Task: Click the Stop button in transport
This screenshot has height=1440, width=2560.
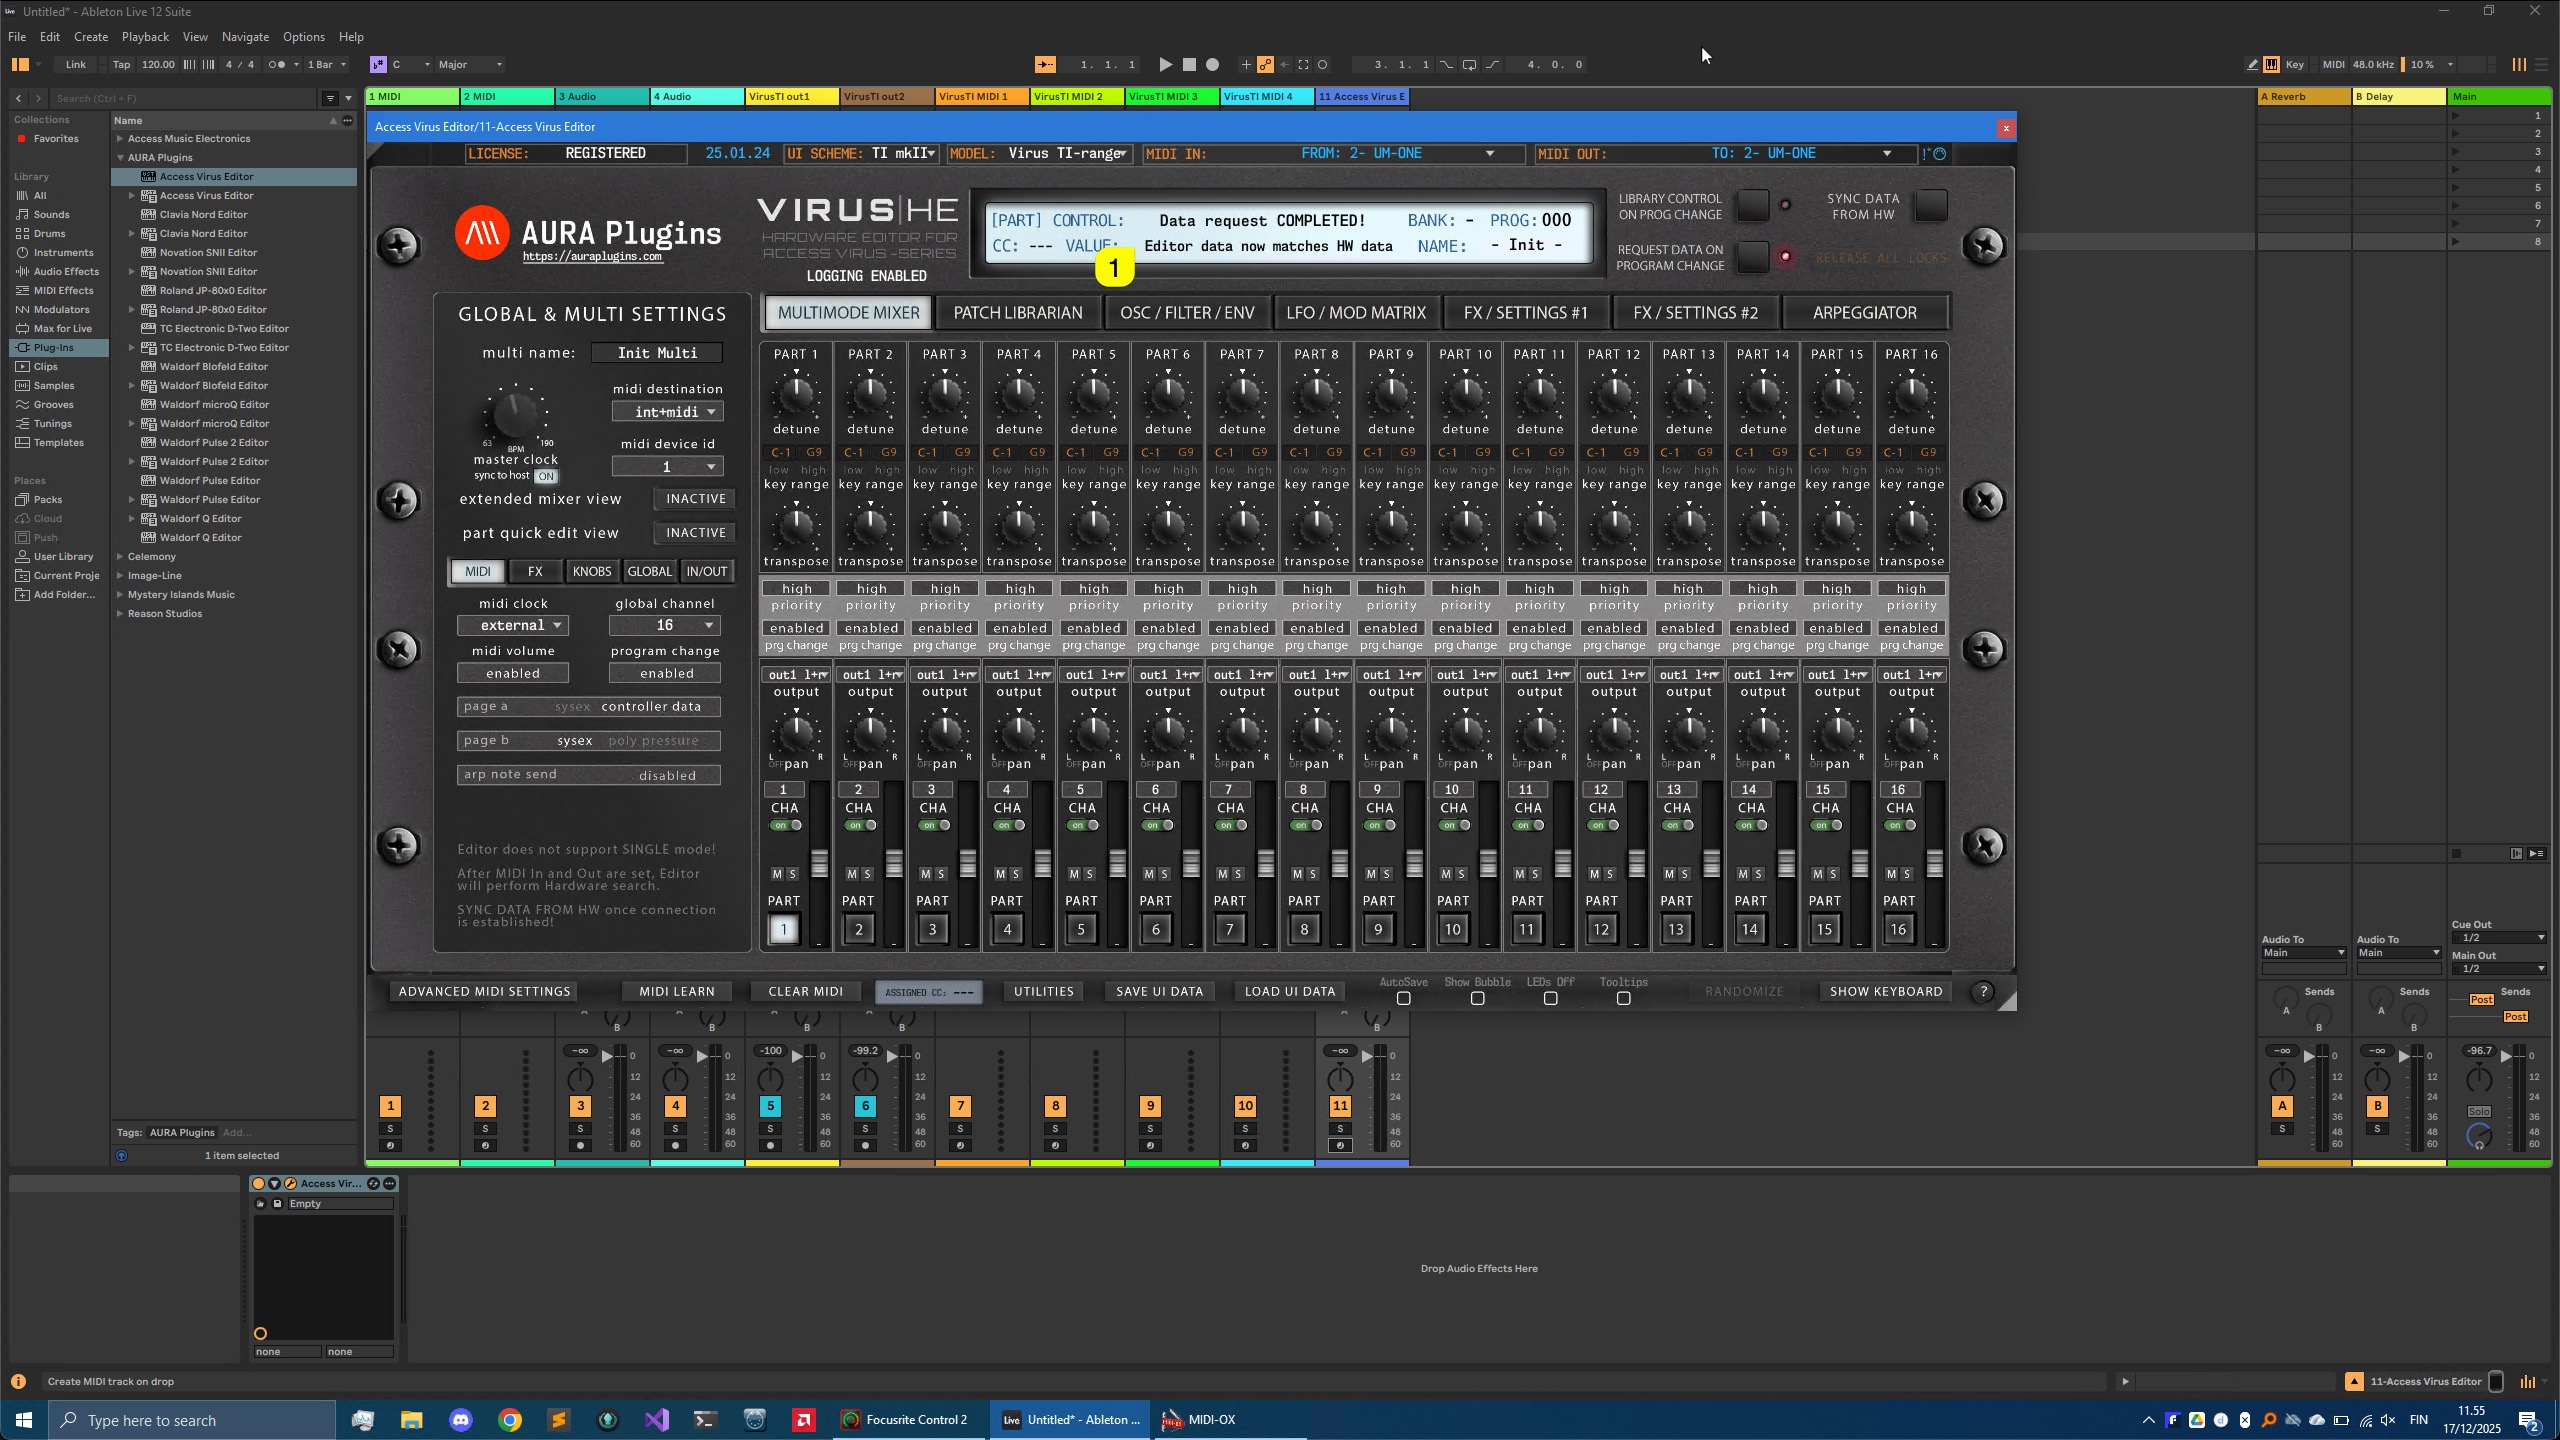Action: pyautogui.click(x=1189, y=65)
